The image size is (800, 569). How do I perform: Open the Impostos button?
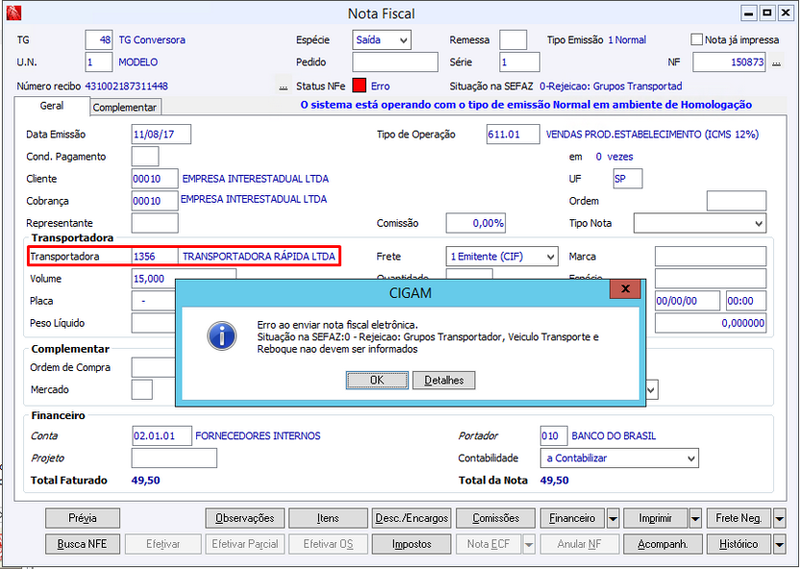(412, 544)
